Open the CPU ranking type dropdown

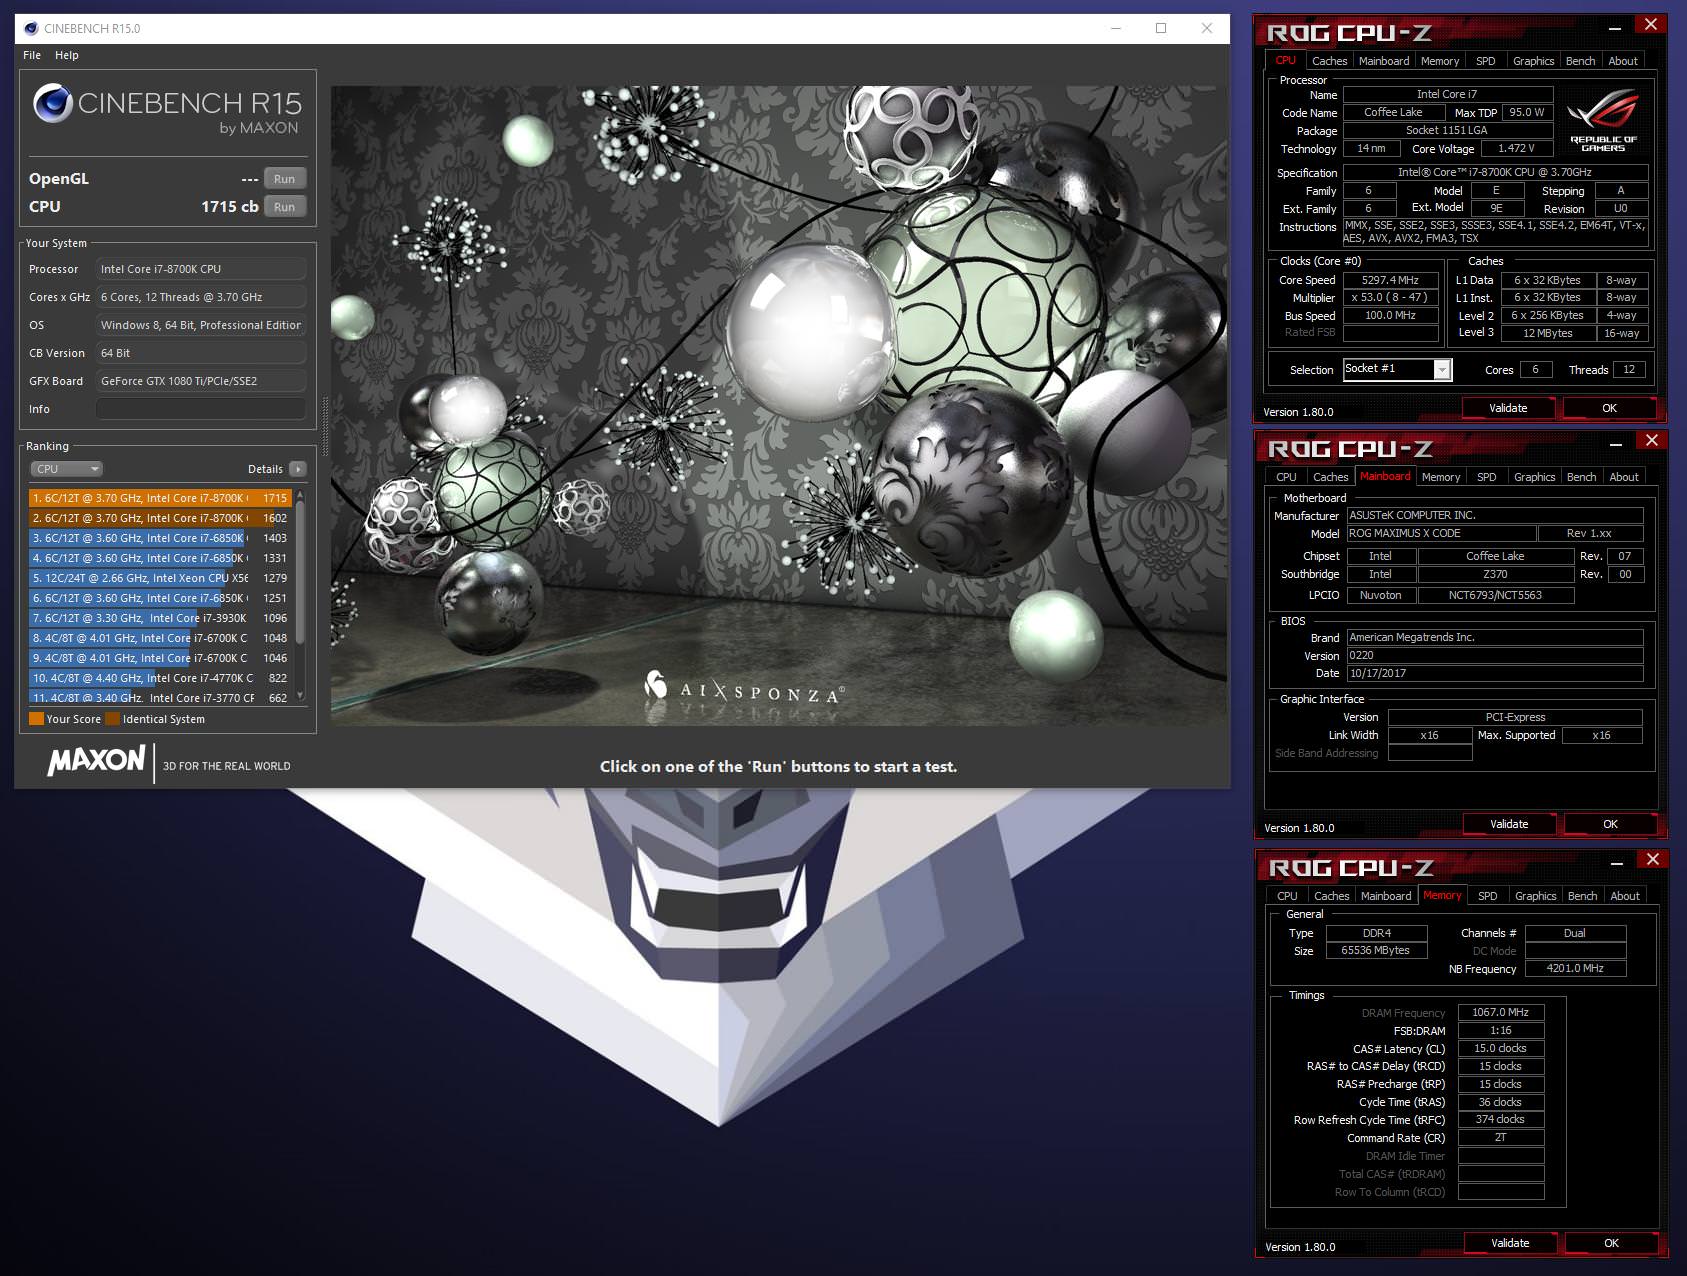pyautogui.click(x=67, y=469)
